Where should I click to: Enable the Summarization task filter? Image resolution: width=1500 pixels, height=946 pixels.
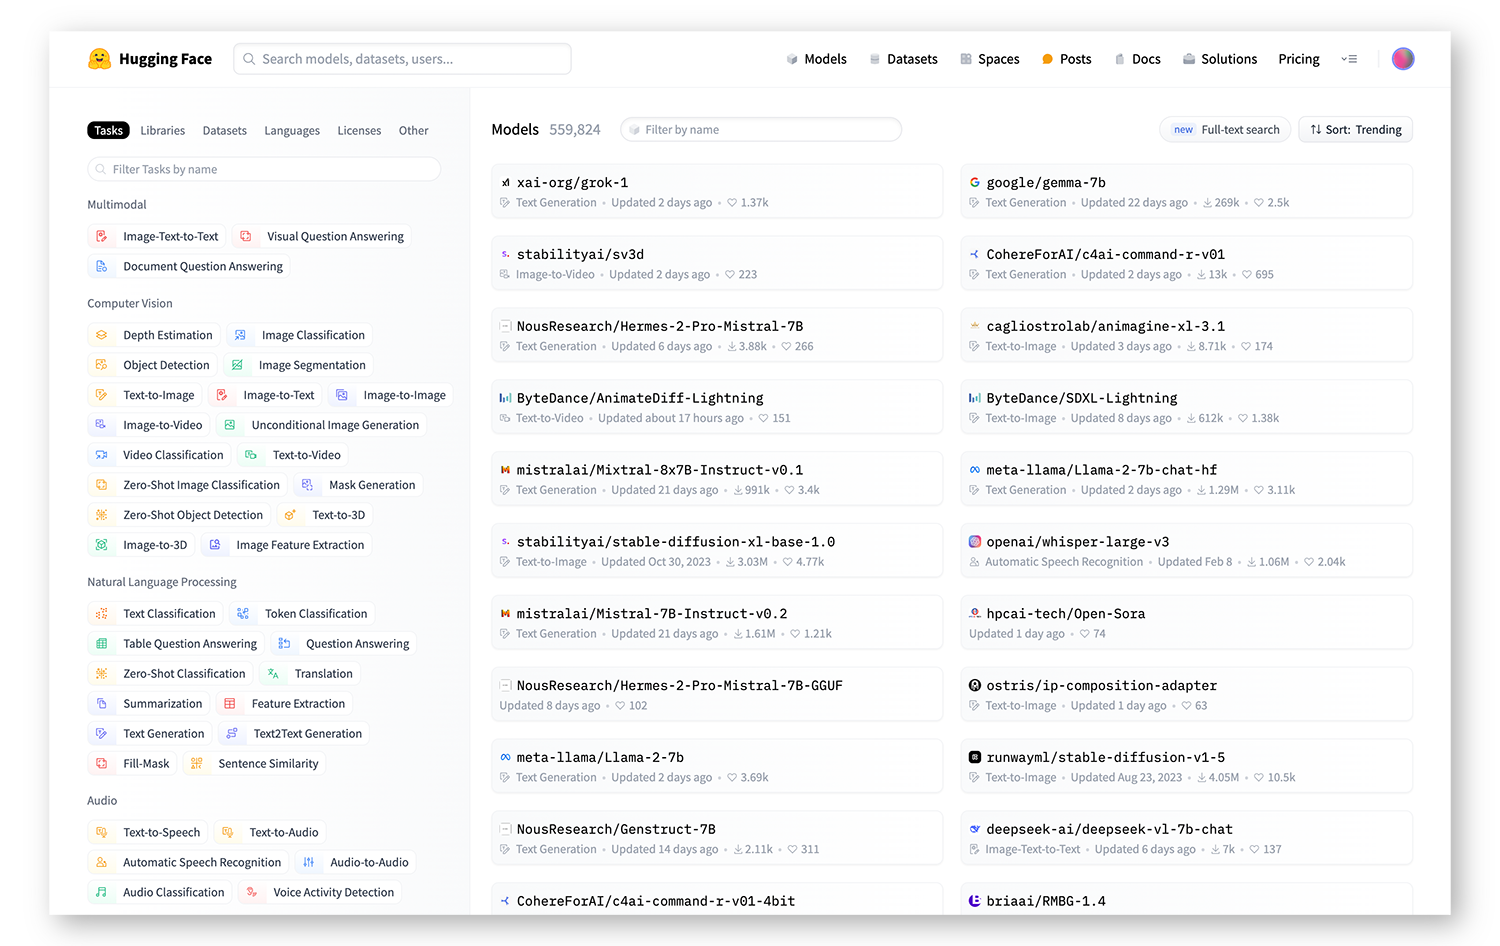[162, 704]
